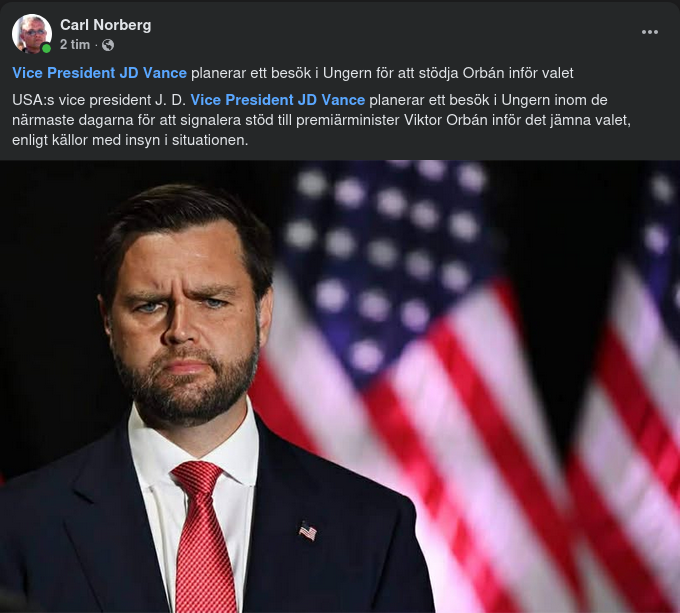The width and height of the screenshot is (680, 613).
Task: Click the text "enligt källor med insyn i situationen"
Action: click(x=131, y=140)
